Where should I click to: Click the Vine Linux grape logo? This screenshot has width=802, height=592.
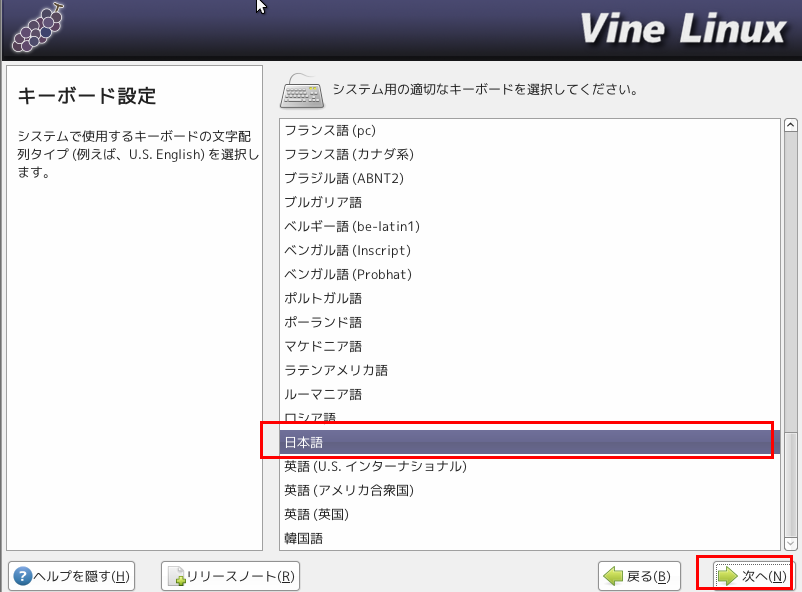coord(38,27)
